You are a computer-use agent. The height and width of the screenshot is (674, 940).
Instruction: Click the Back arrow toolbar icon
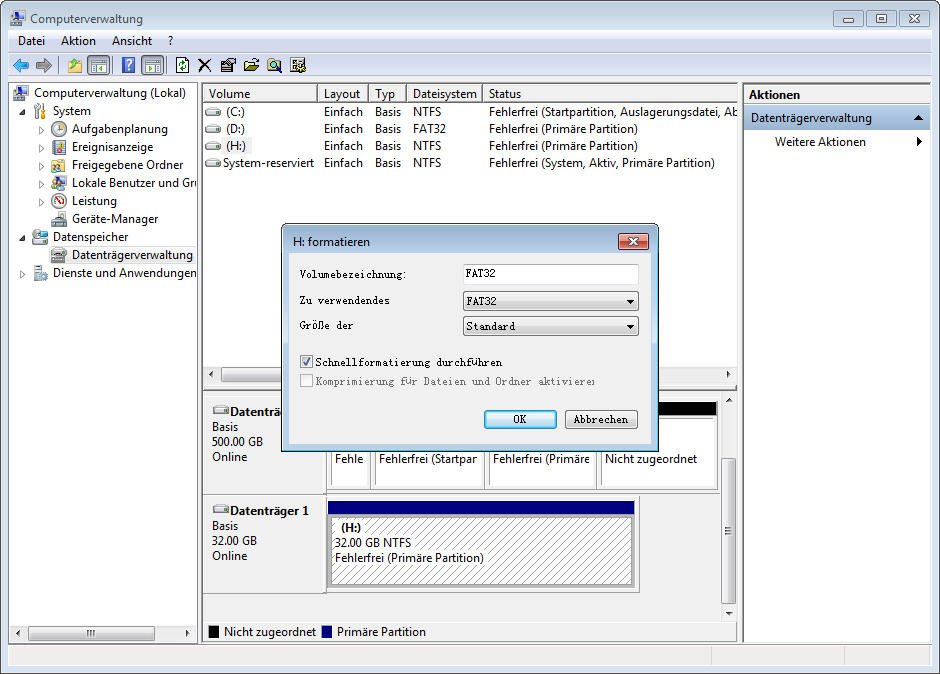pos(21,65)
